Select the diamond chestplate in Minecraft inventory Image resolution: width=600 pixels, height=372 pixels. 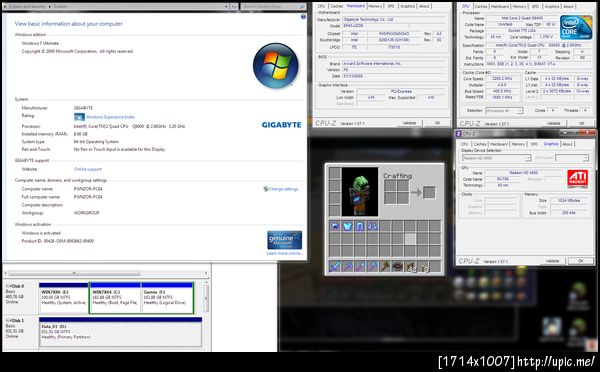point(347,226)
